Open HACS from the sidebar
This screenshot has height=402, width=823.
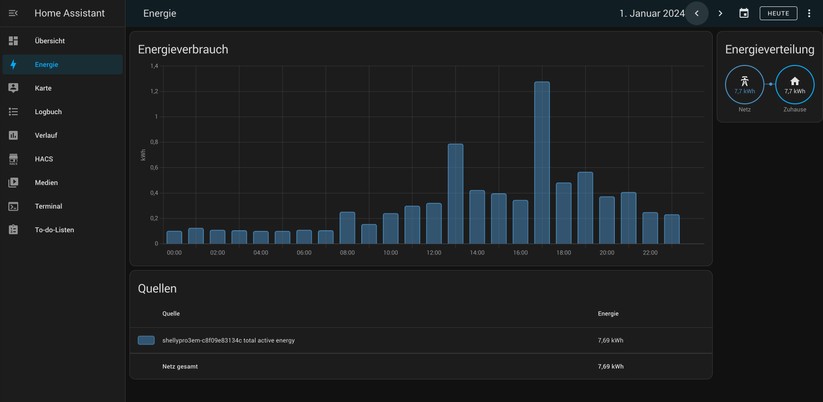(x=44, y=159)
